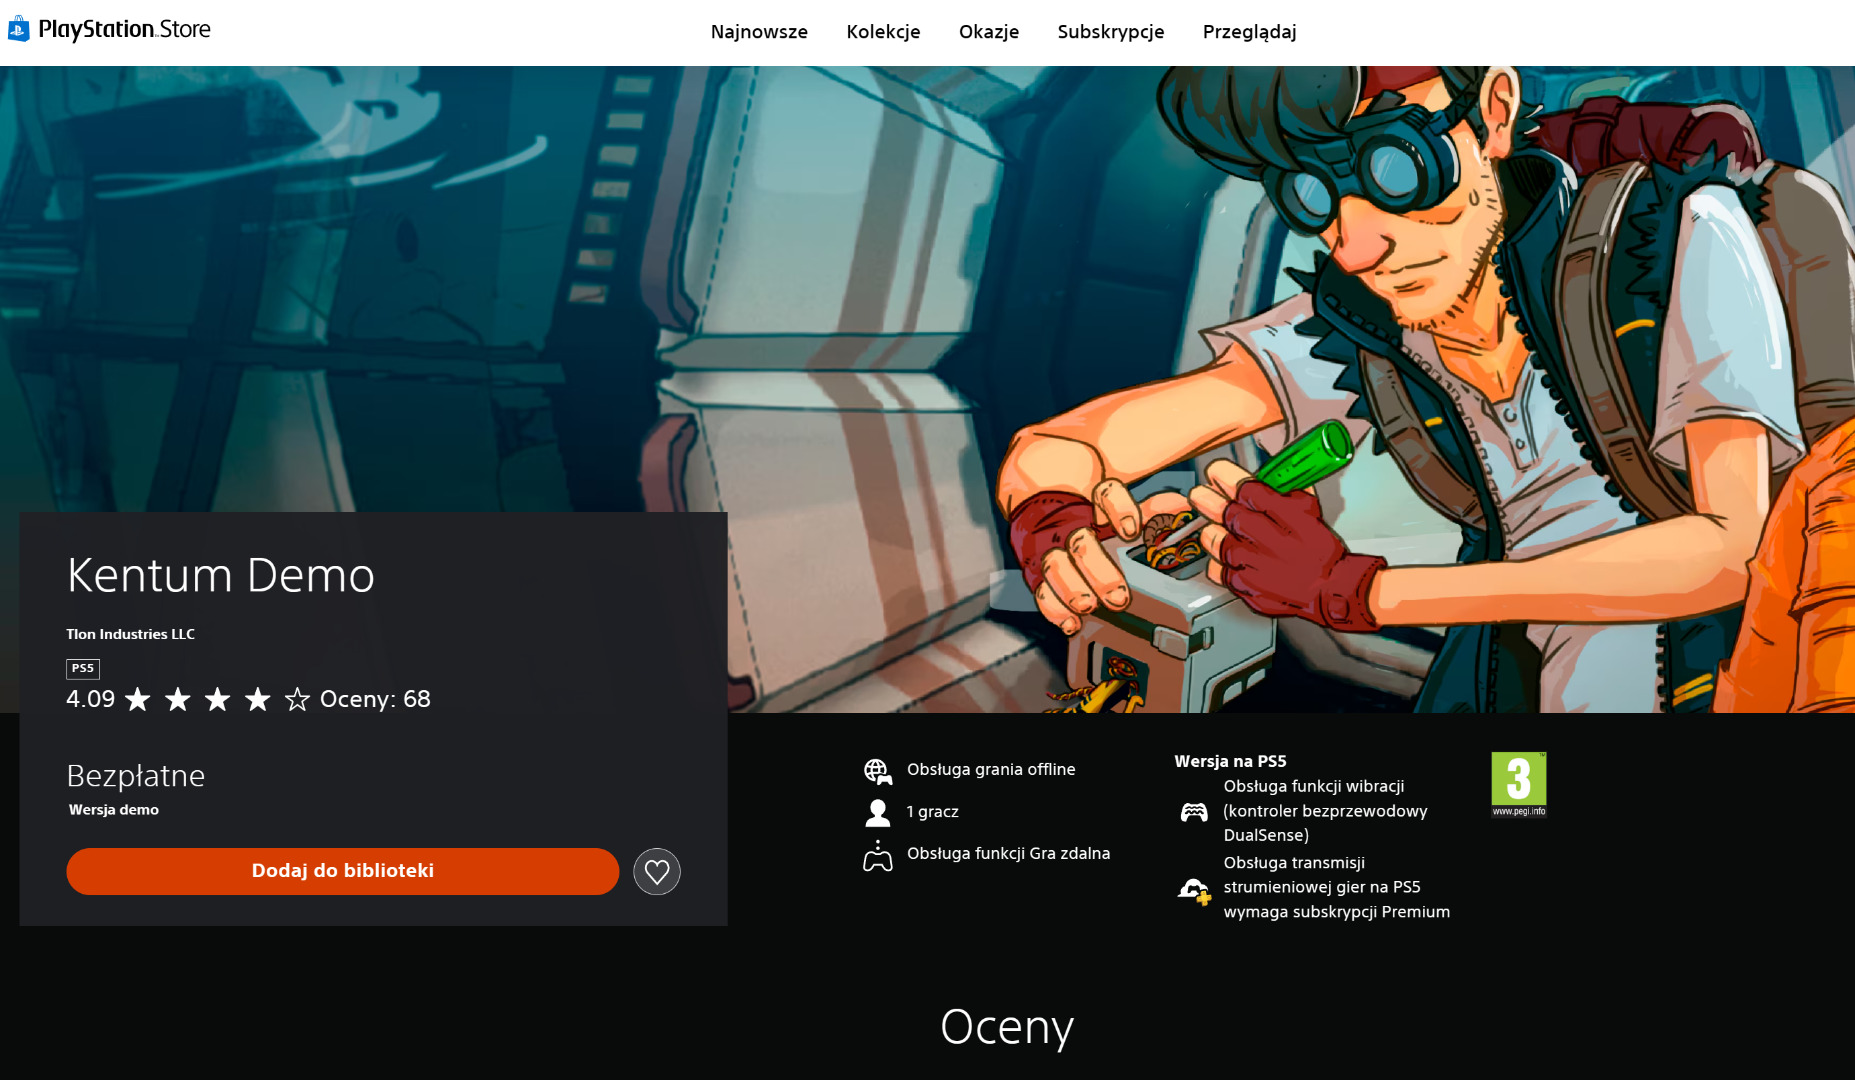Viewport: 1855px width, 1080px height.
Task: Click the Remote Play controller icon
Action: [877, 856]
